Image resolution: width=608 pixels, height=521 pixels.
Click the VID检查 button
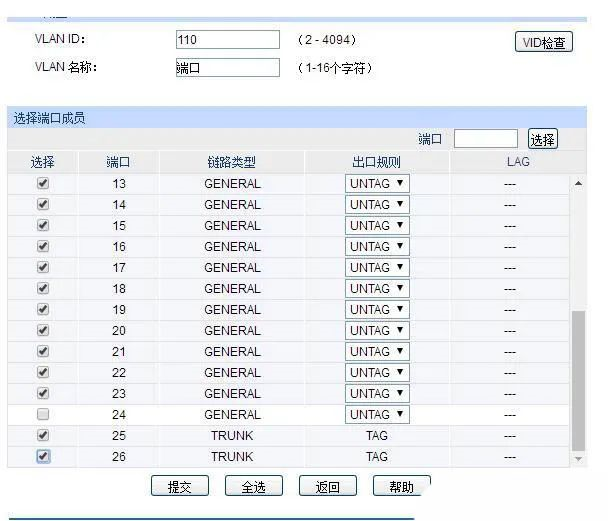544,42
